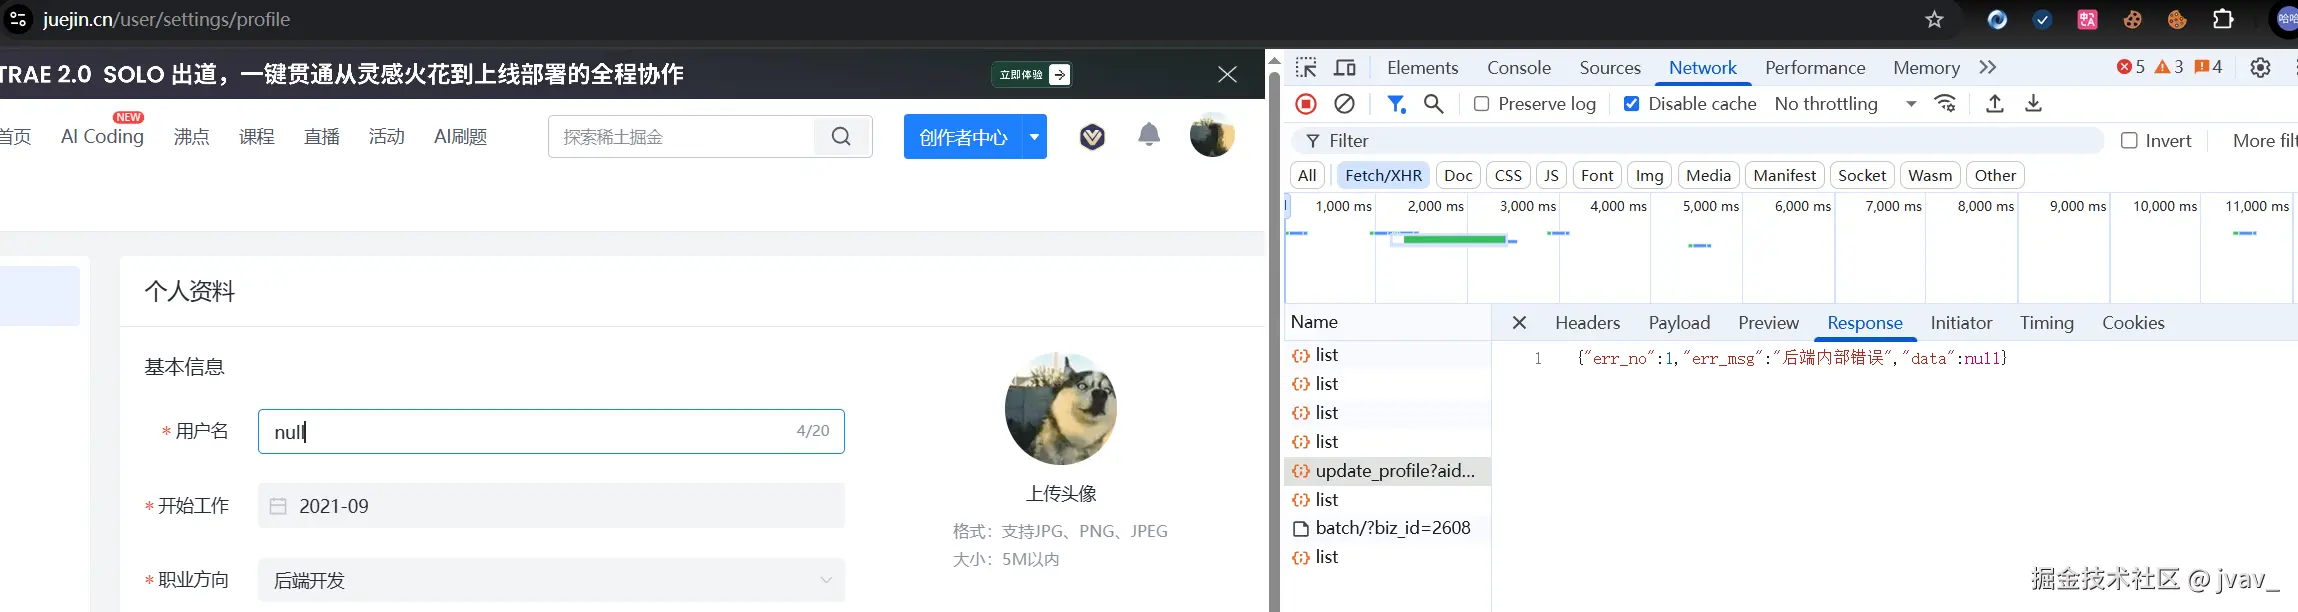
Task: Expand the 创作者中心 dropdown arrow
Action: click(x=1034, y=136)
